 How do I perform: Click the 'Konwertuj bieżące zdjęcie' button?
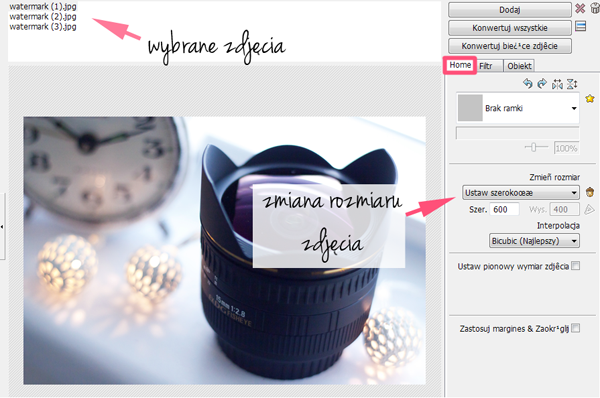click(510, 46)
